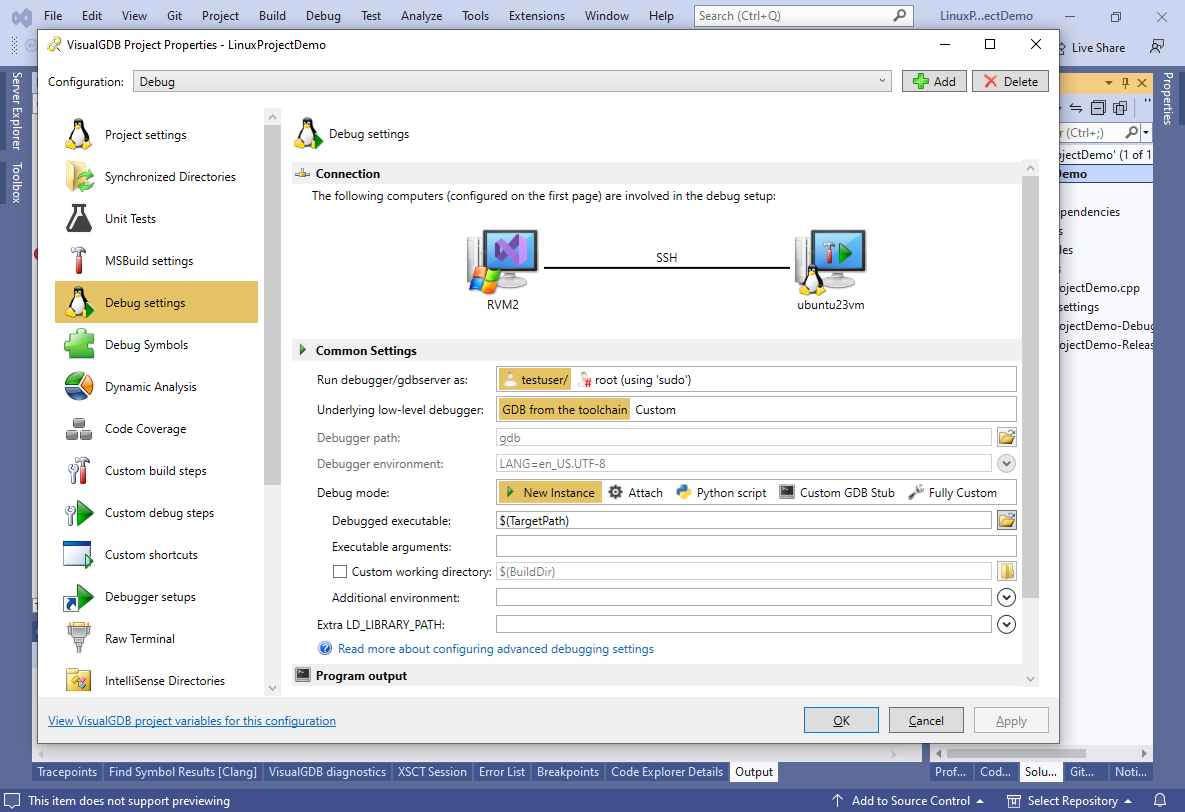Choose GDB from the toolchain
This screenshot has height=812, width=1185.
click(x=565, y=410)
